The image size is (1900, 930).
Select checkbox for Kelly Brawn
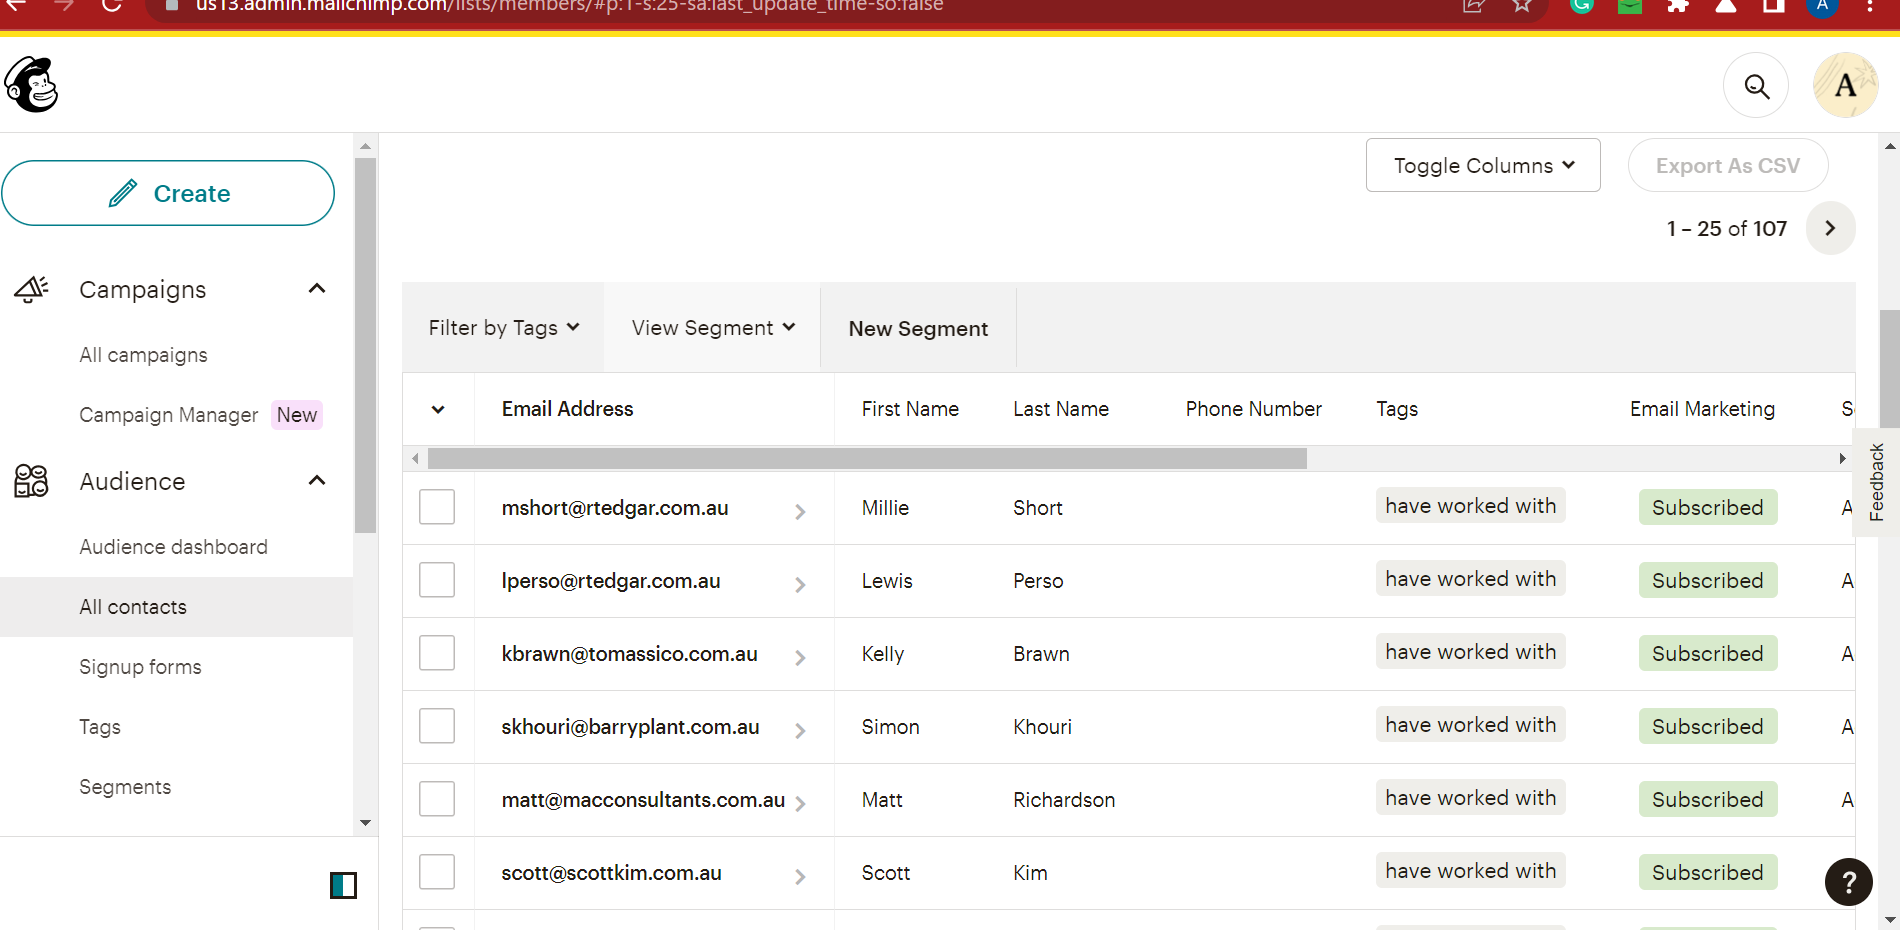437,653
